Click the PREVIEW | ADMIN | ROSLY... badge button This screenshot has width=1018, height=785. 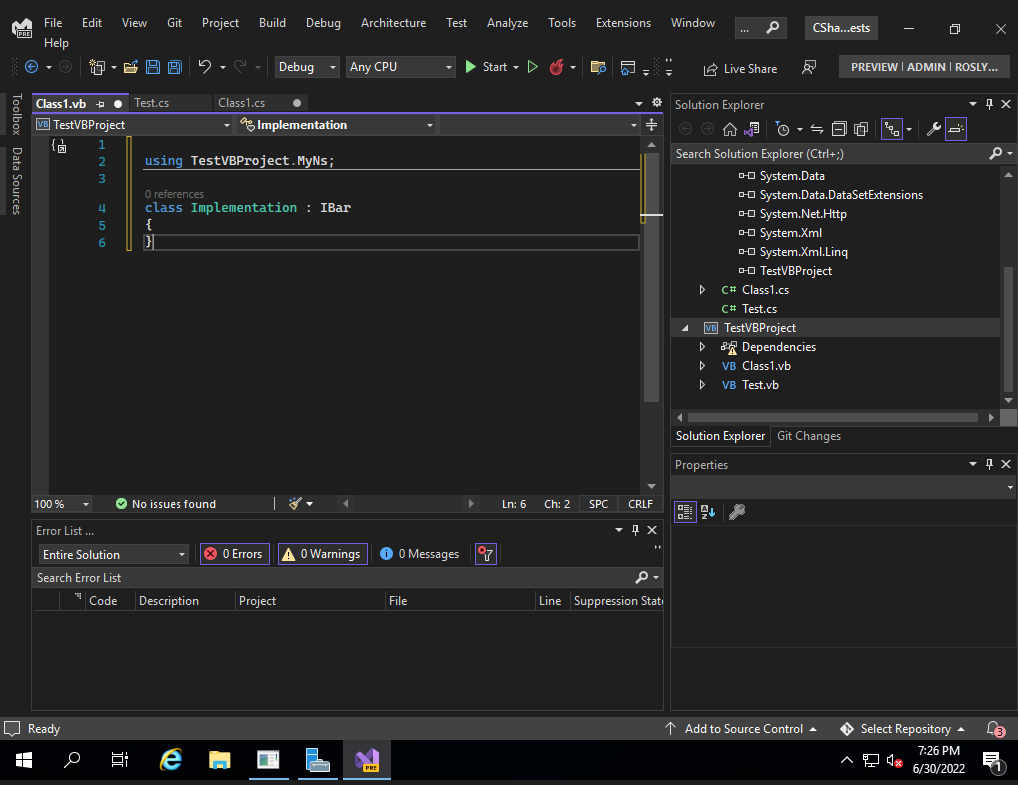924,67
